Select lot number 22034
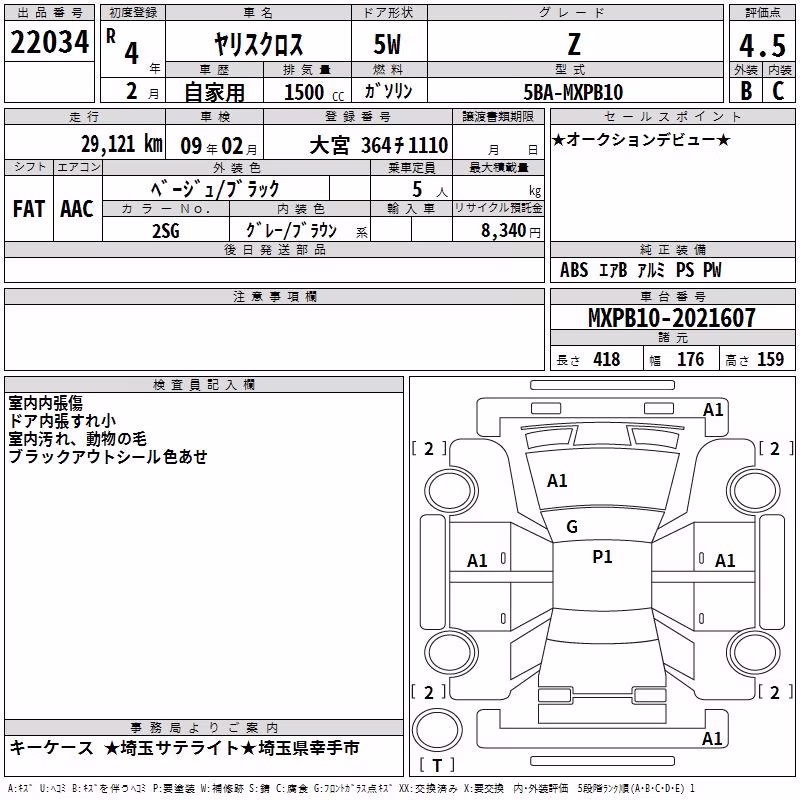Image resolution: width=800 pixels, height=800 pixels. click(x=49, y=42)
